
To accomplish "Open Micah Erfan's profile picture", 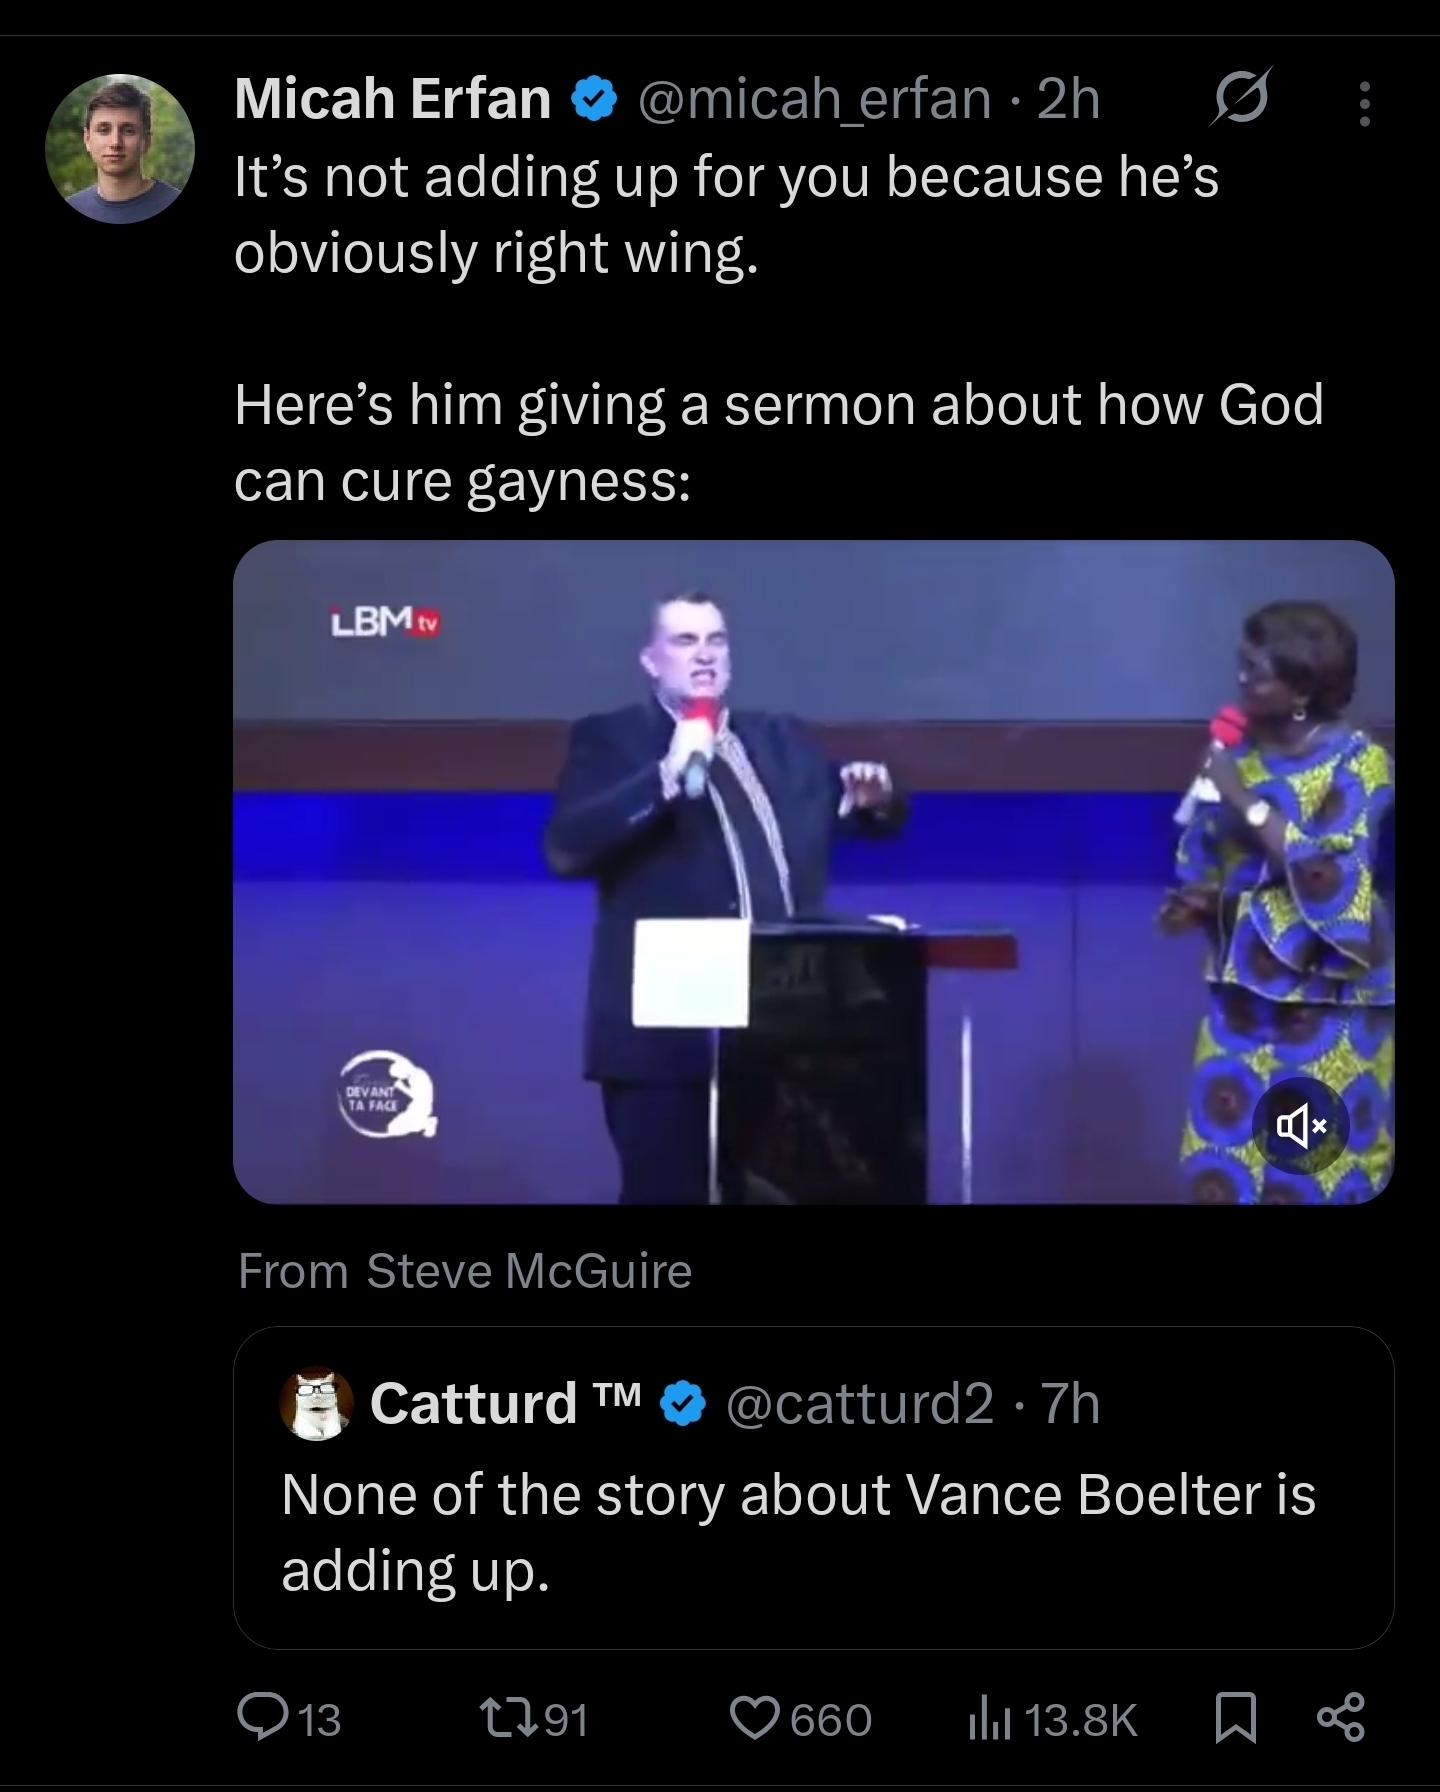I will pos(120,148).
